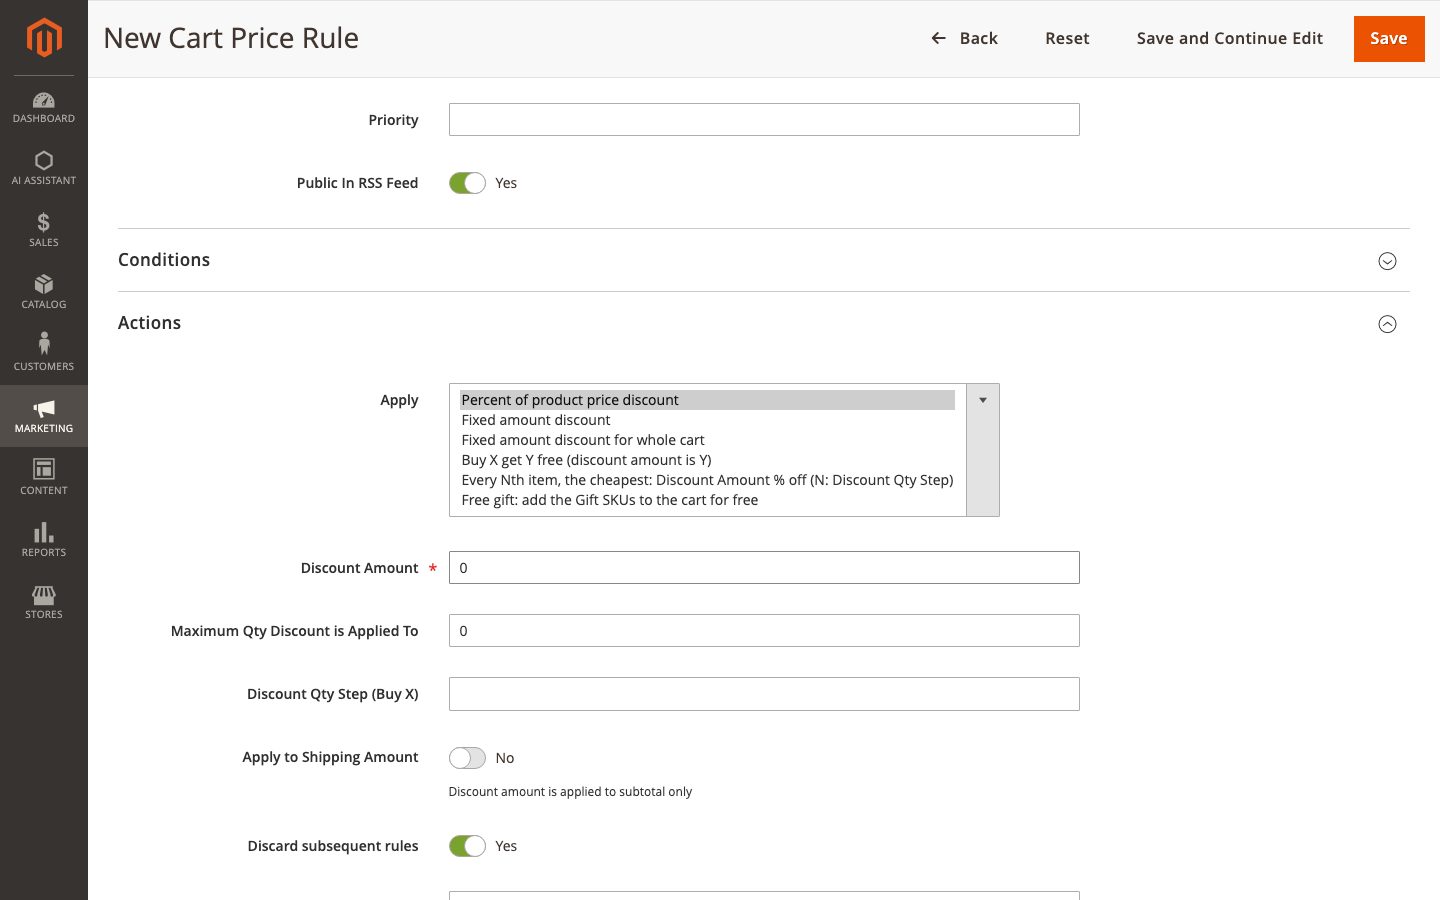Click the Conditions section heading
The height and width of the screenshot is (900, 1440).
[164, 260]
